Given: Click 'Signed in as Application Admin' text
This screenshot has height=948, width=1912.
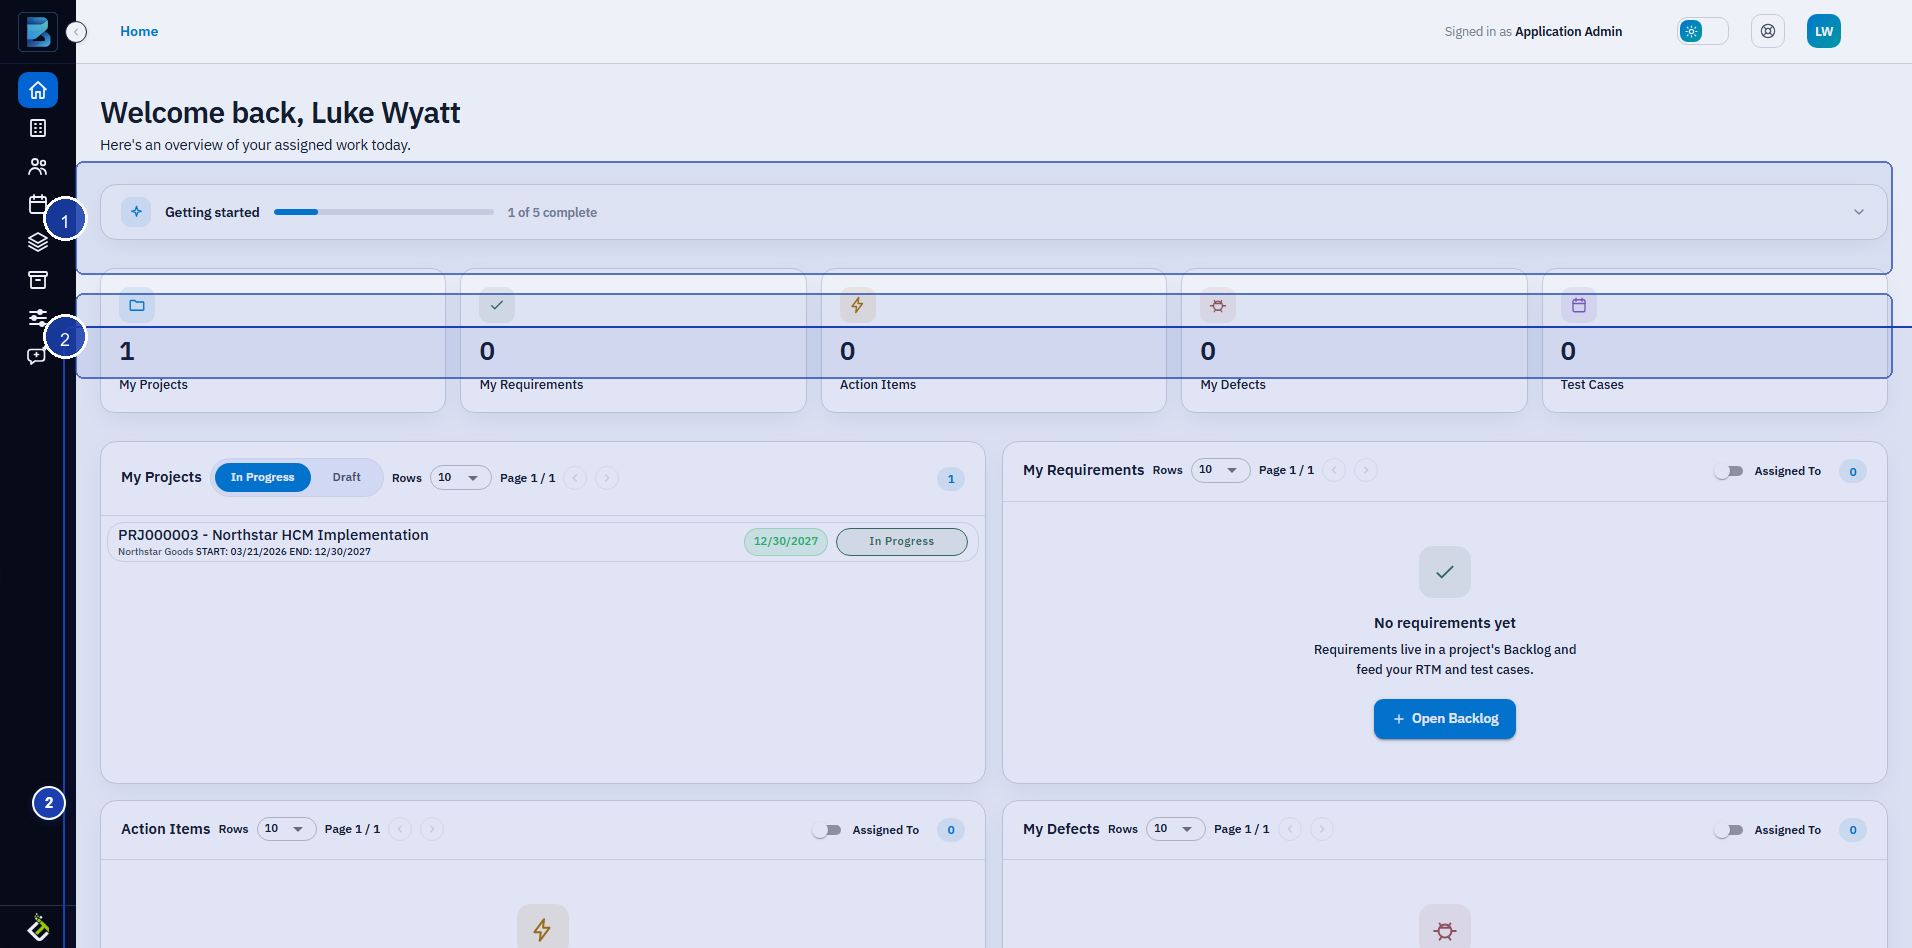Looking at the screenshot, I should click(x=1533, y=32).
